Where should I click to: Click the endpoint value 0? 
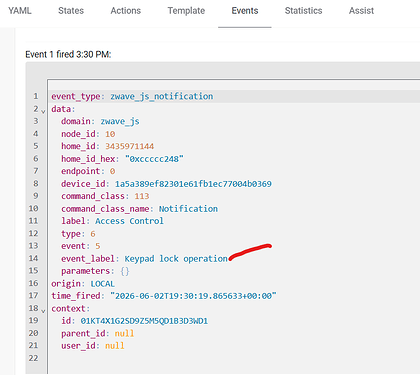coord(112,171)
